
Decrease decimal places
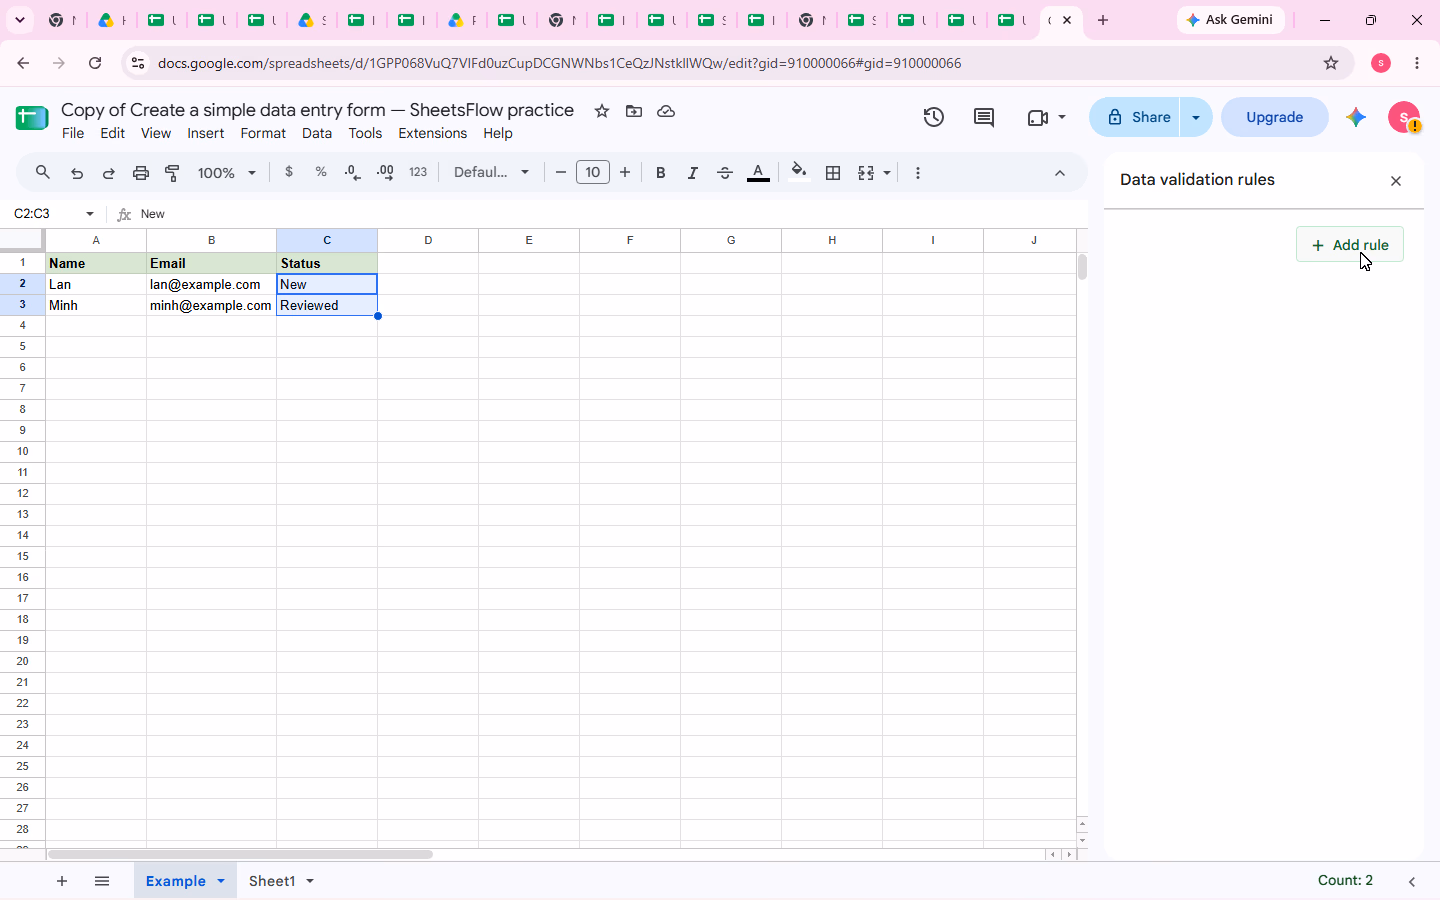pos(353,172)
